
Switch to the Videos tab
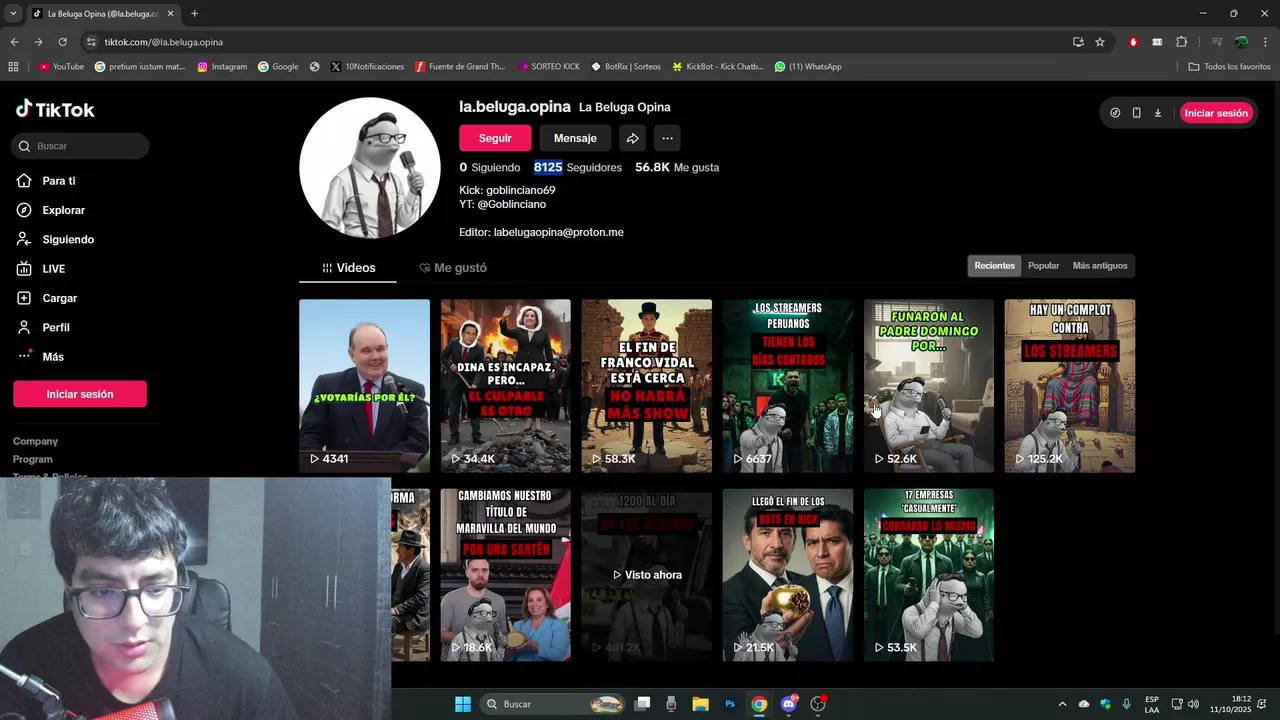coord(348,268)
